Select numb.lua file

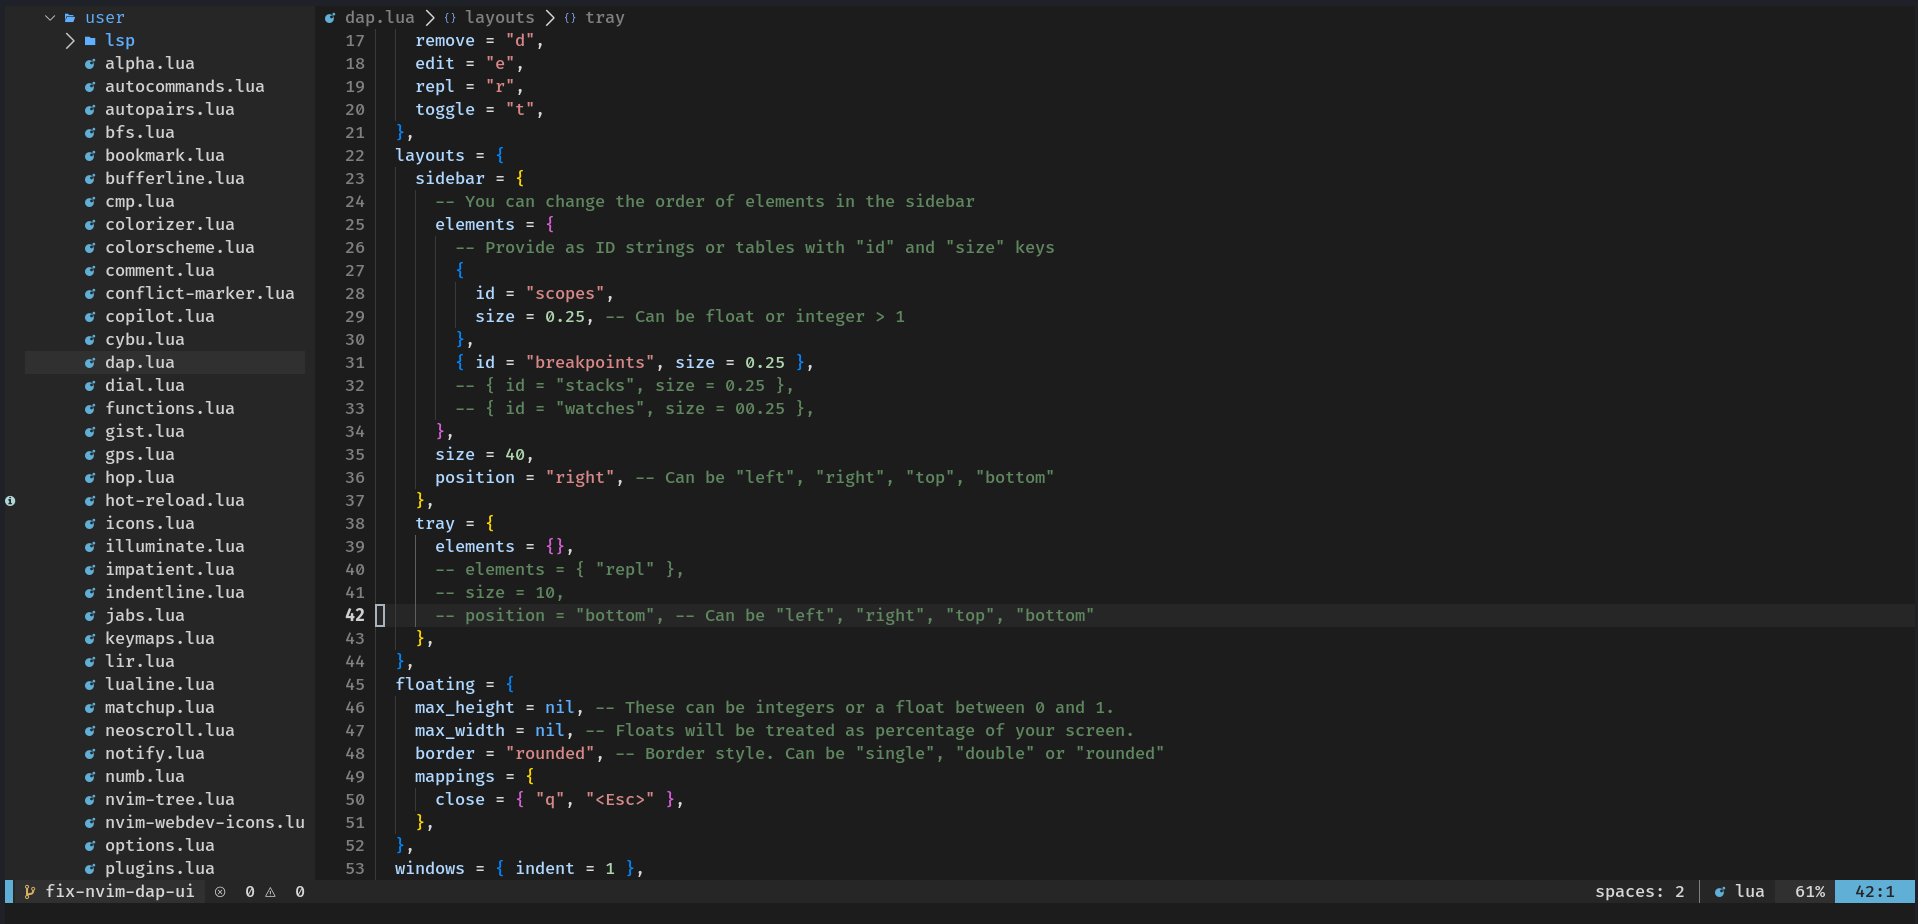point(145,777)
